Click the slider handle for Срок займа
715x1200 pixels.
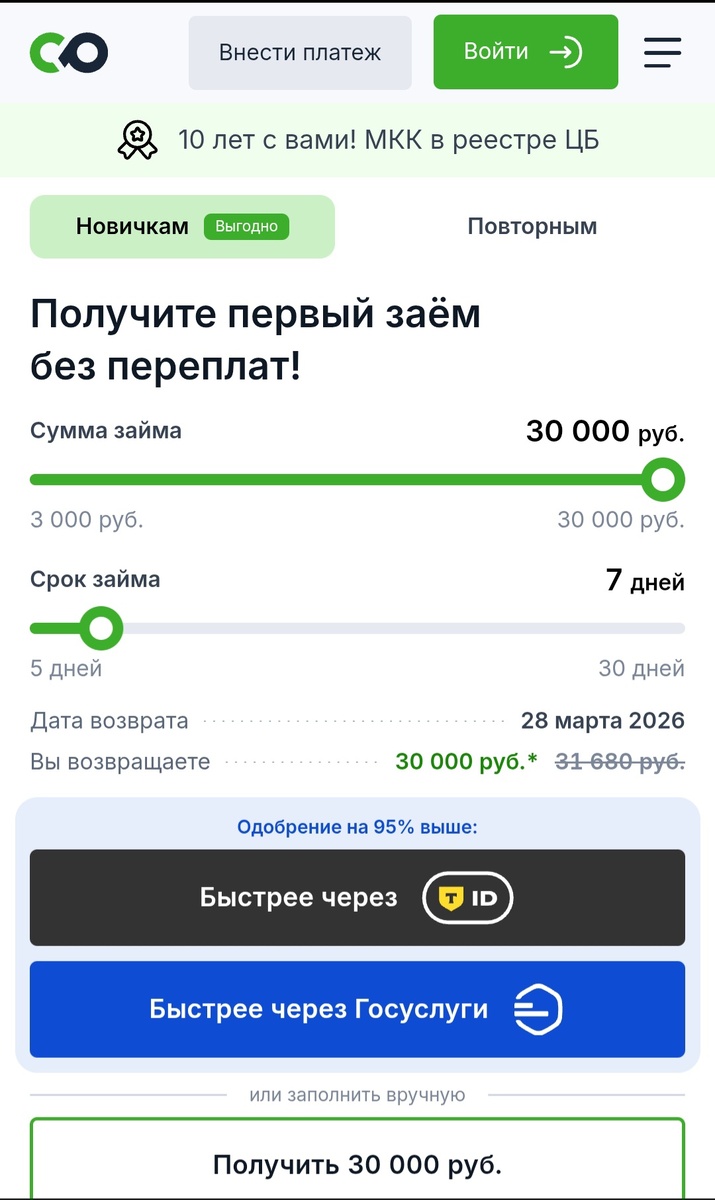(101, 628)
